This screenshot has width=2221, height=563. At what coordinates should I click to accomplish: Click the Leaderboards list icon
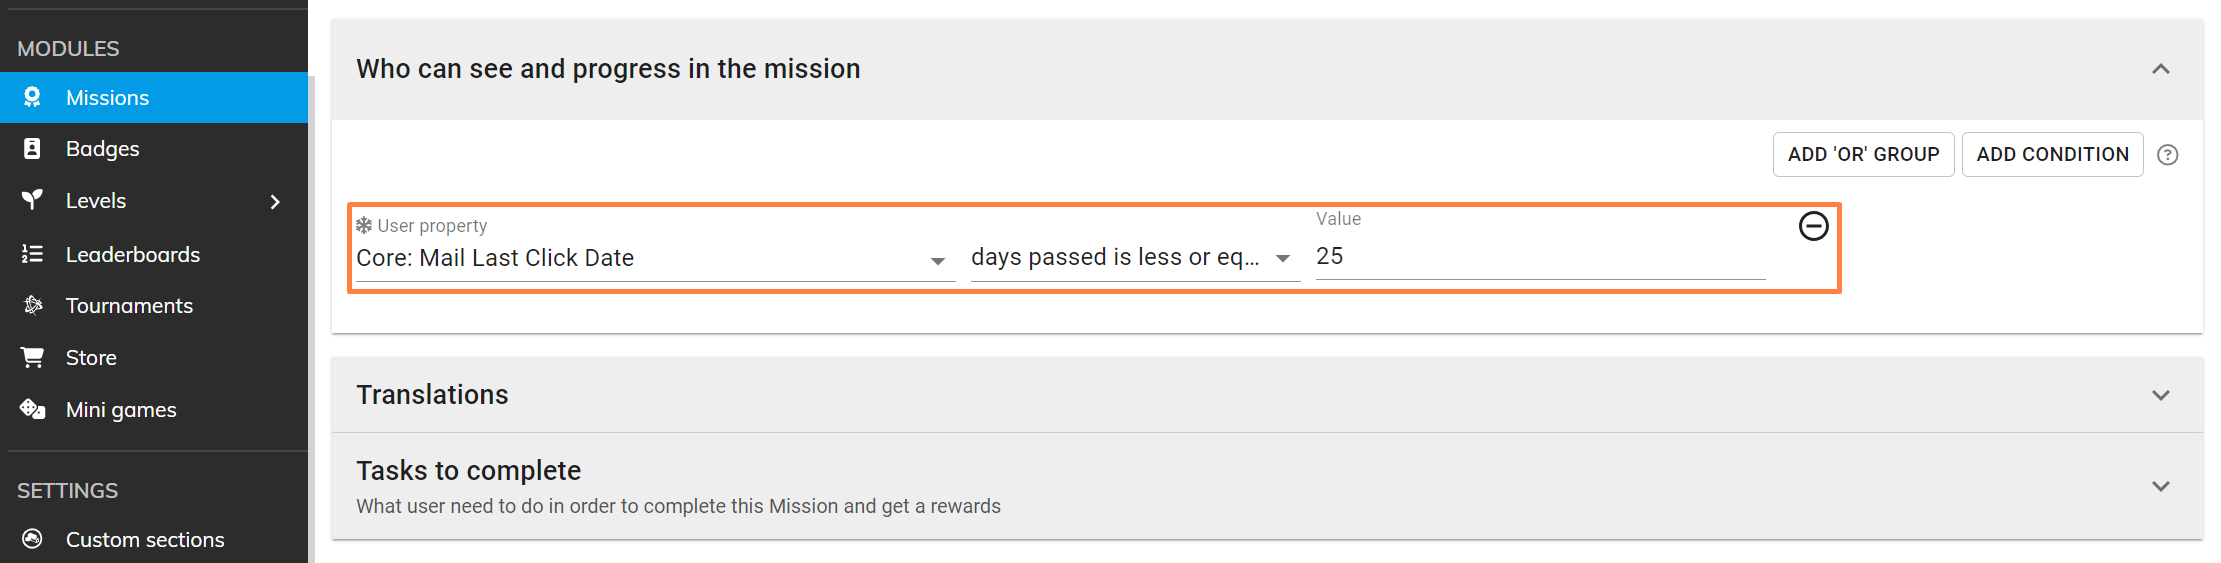coord(32,254)
